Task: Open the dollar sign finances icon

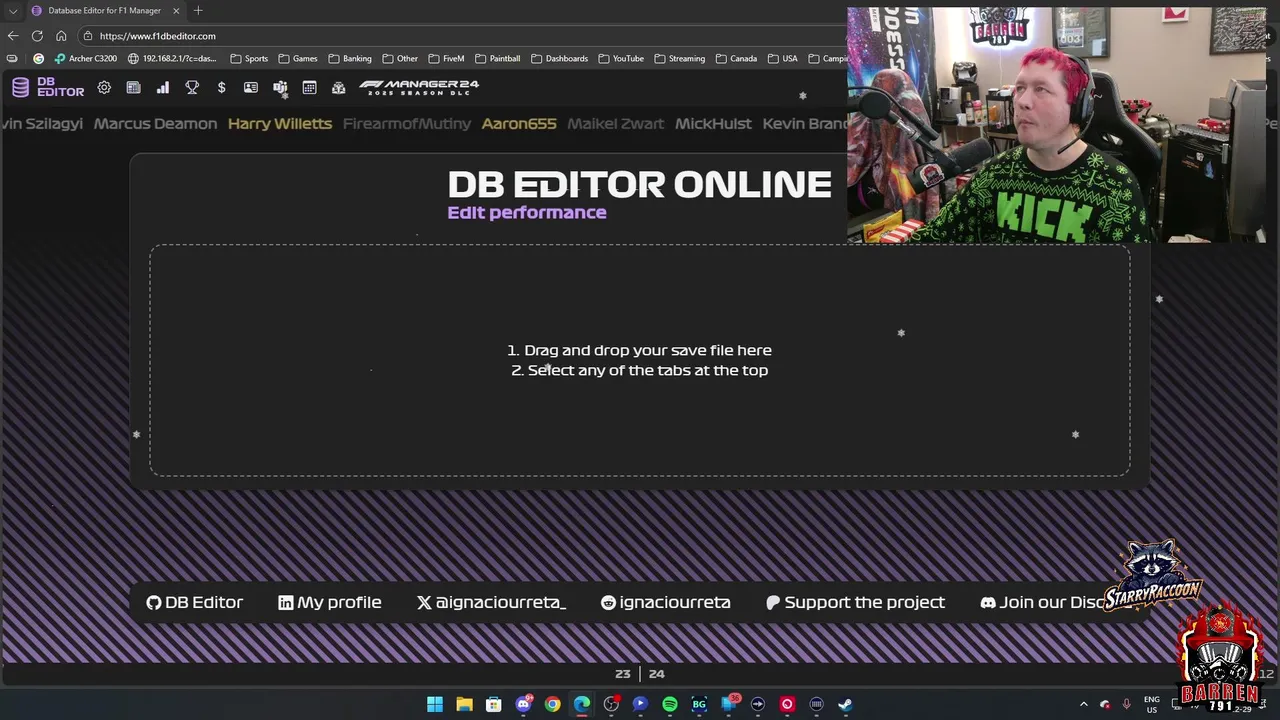Action: point(221,88)
